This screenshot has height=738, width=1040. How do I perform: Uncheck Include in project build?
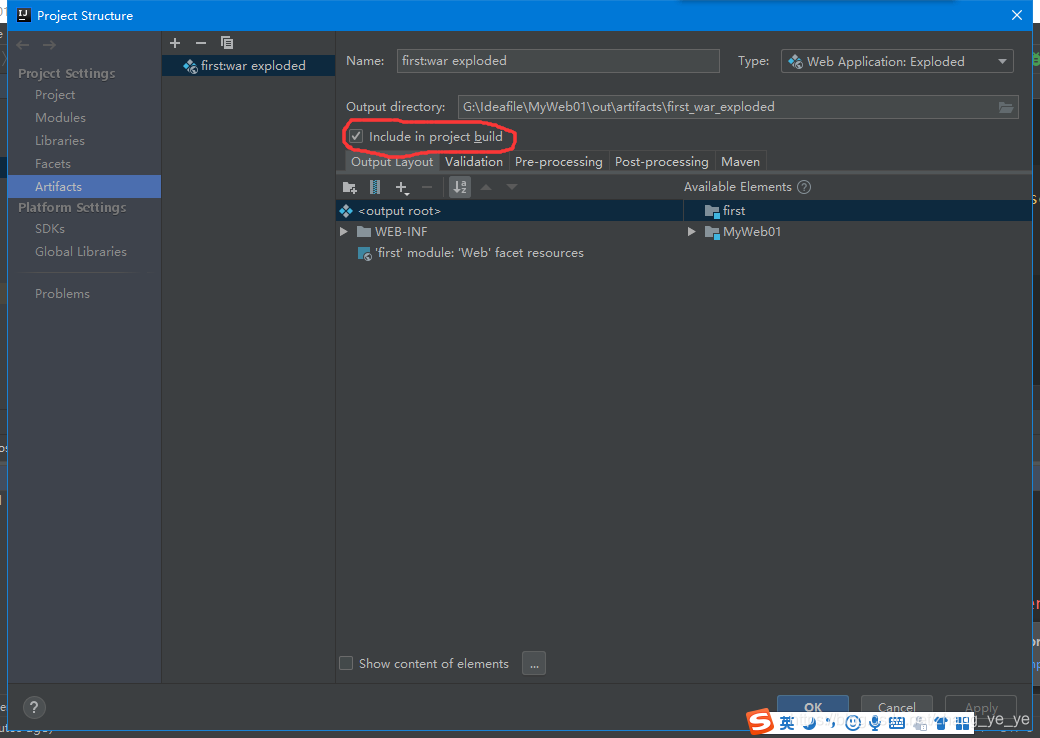point(356,137)
